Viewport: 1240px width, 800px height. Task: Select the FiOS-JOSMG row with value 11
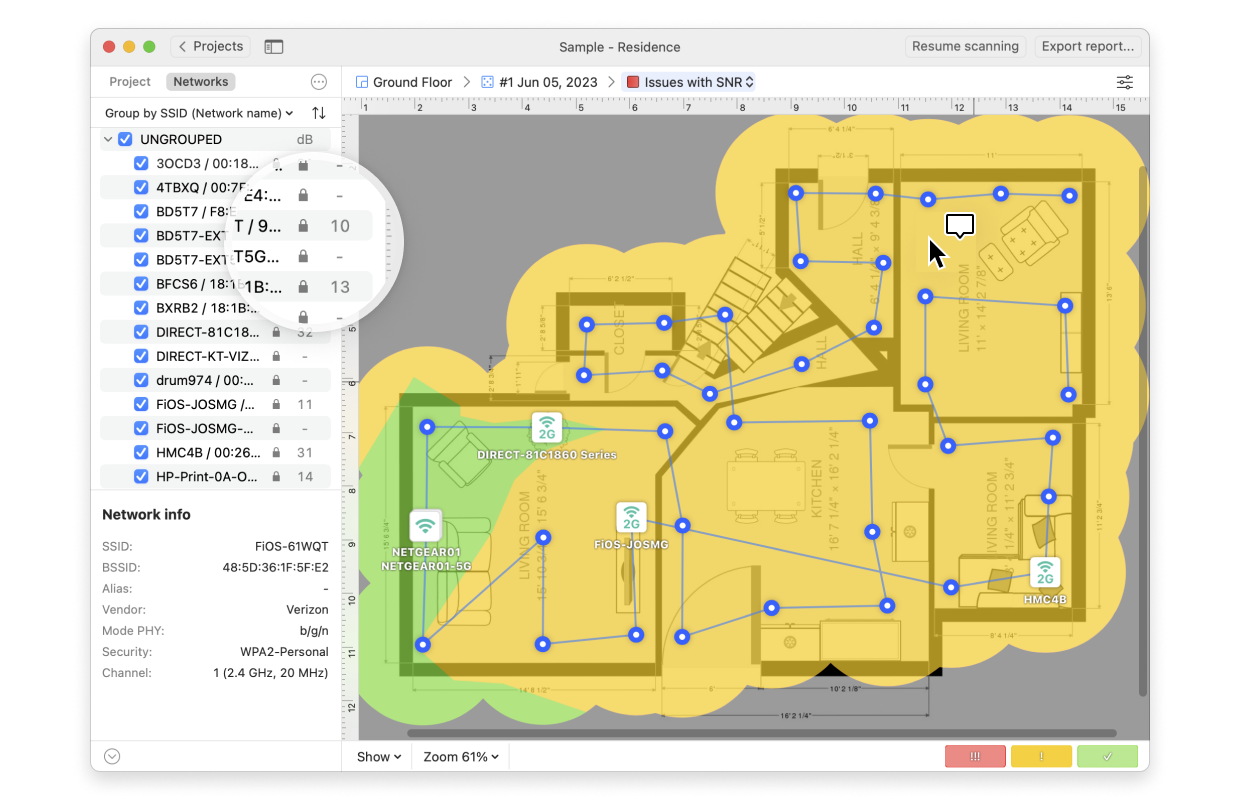coord(215,404)
